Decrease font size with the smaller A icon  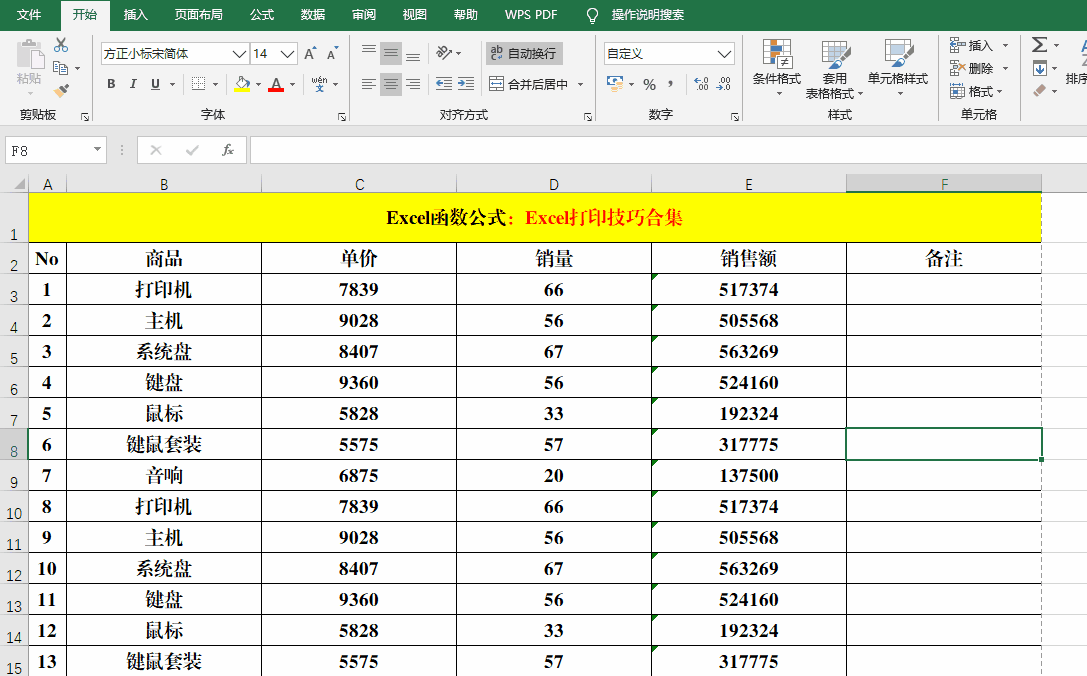(x=332, y=53)
